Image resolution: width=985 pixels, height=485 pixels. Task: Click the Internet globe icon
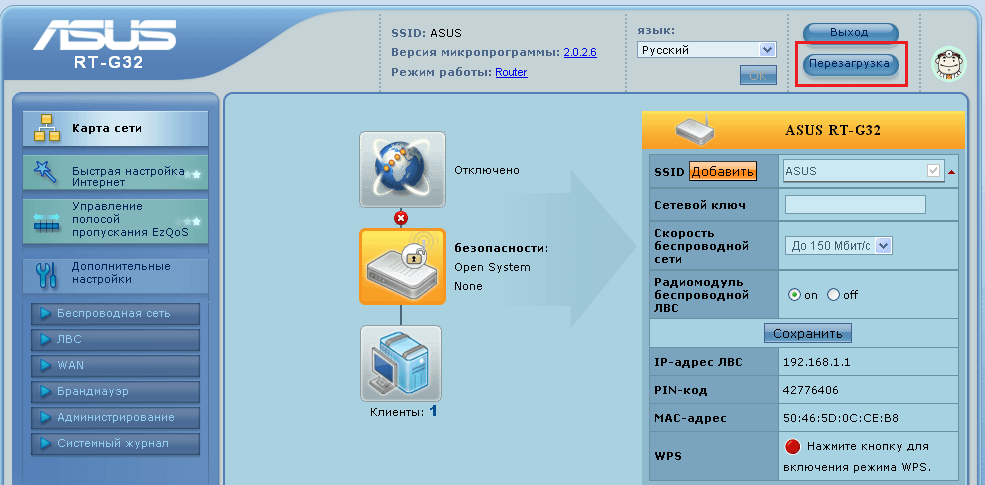(402, 170)
